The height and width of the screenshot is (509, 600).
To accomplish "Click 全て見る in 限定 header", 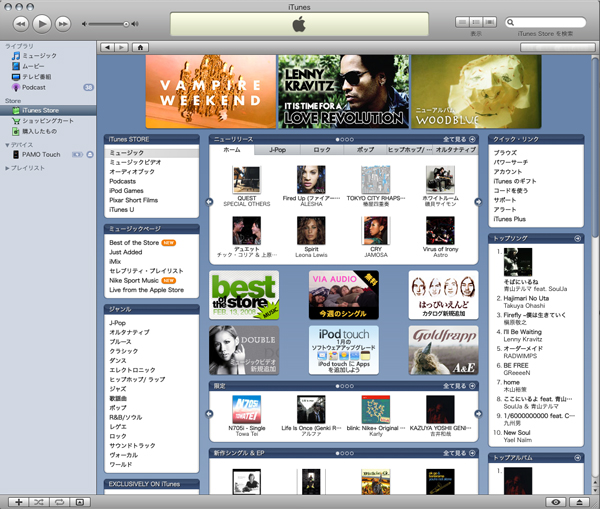I will 459,386.
